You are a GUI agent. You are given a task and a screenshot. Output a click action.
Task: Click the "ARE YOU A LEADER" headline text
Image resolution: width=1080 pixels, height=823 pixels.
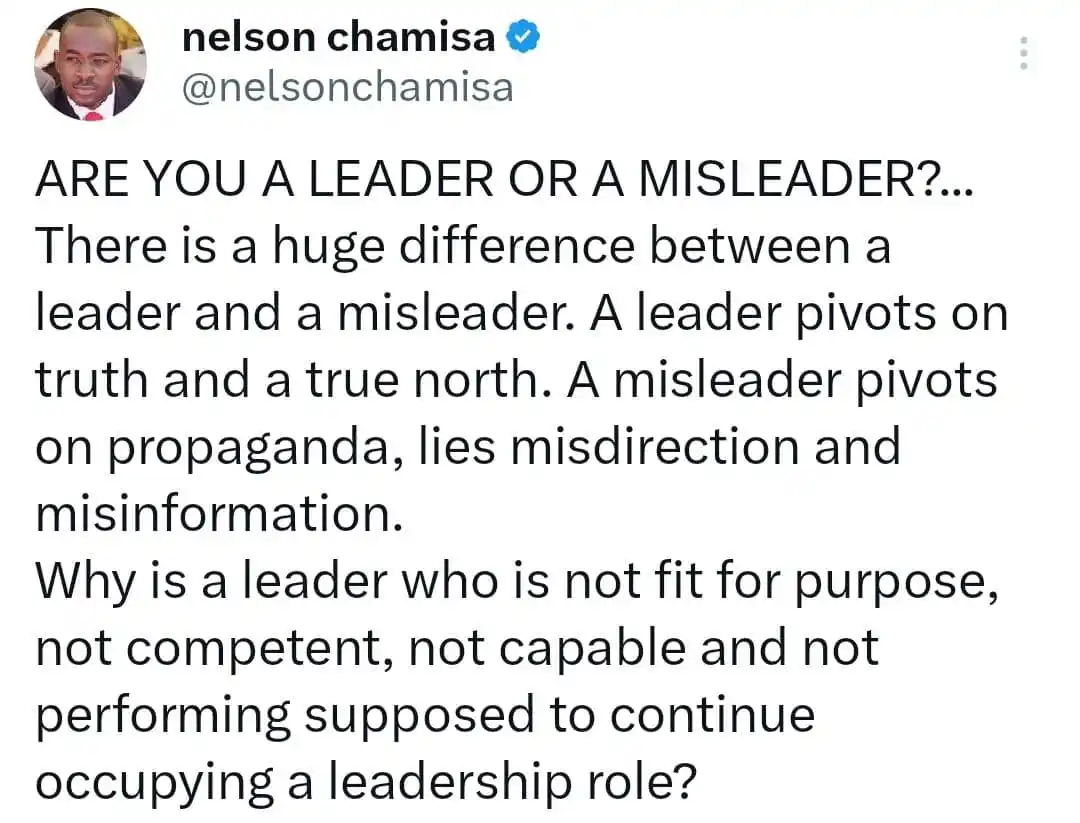(x=264, y=179)
